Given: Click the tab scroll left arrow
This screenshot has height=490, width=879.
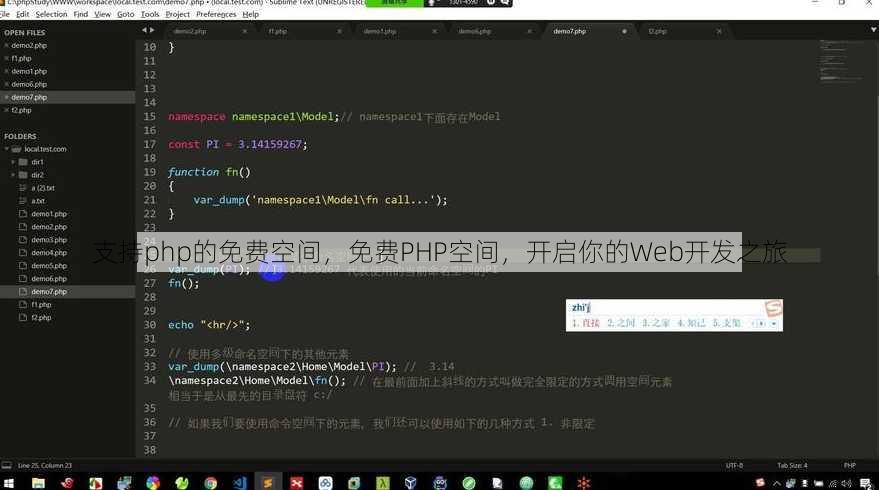Looking at the screenshot, I should pos(144,30).
